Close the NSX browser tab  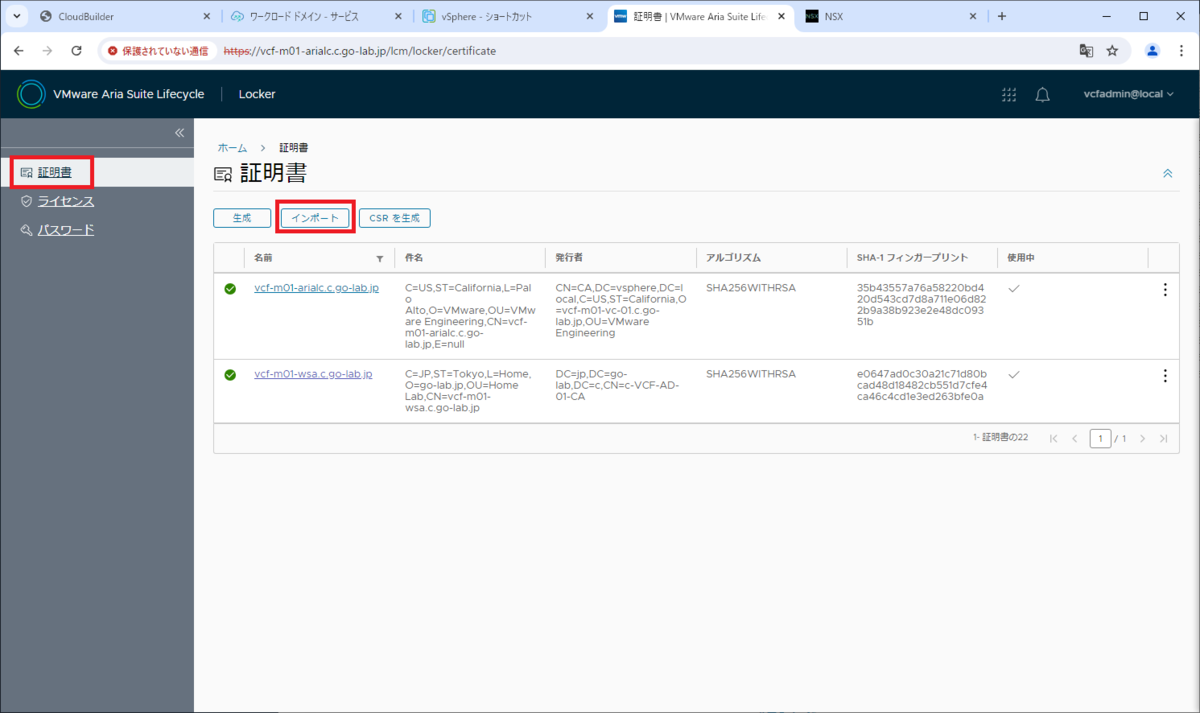(x=975, y=16)
